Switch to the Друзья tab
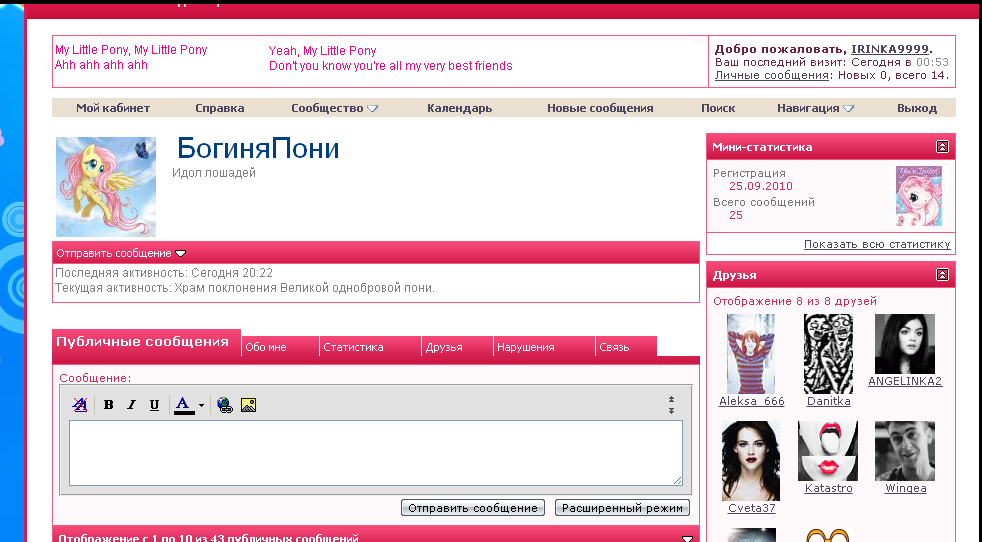Screen dimensions: 982x542 point(457,347)
